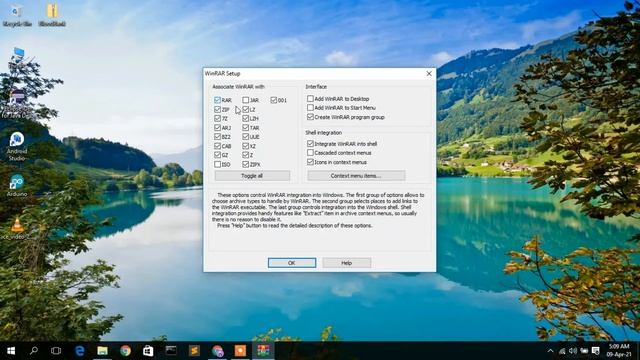This screenshot has height=360, width=640.
Task: Close the WinRAR Setup dialog
Action: (429, 73)
